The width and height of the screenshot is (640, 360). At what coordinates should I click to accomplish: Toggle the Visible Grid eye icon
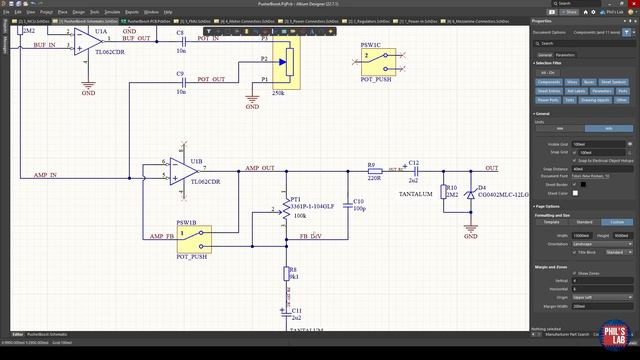[x=630, y=144]
